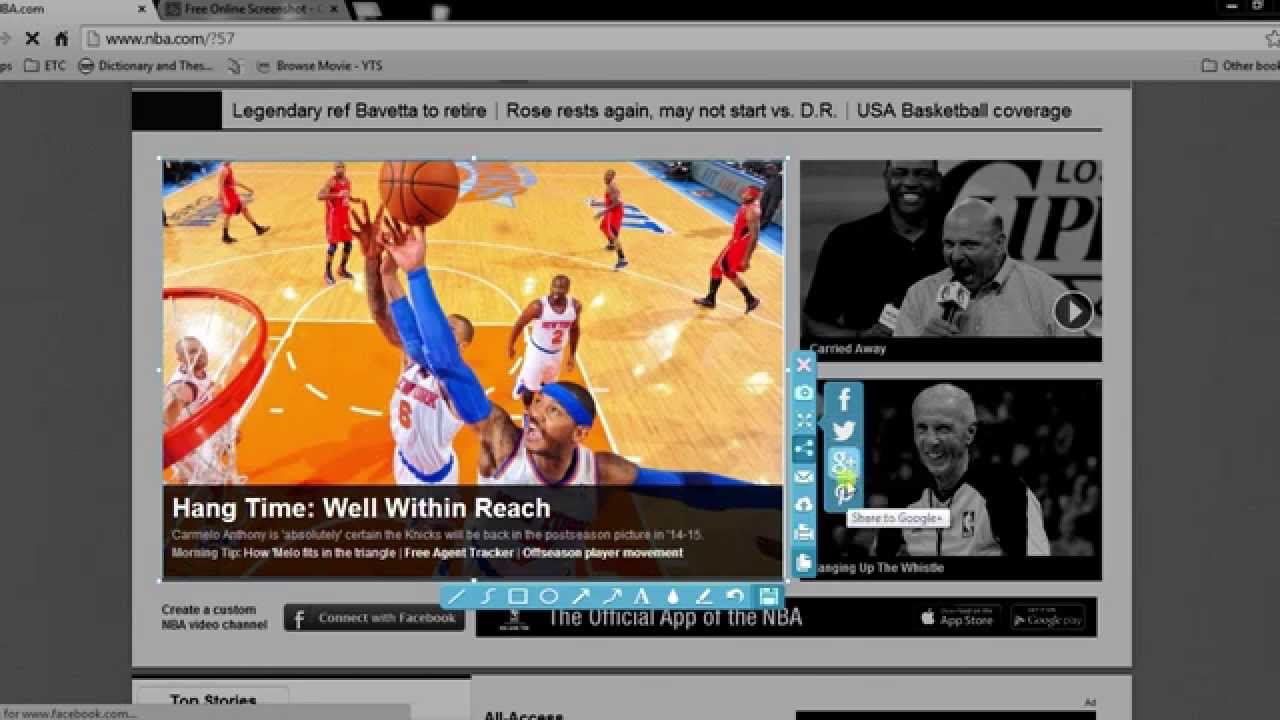Open the Carried Away video thumbnail
Screen dimensions: 1280x720
point(950,260)
